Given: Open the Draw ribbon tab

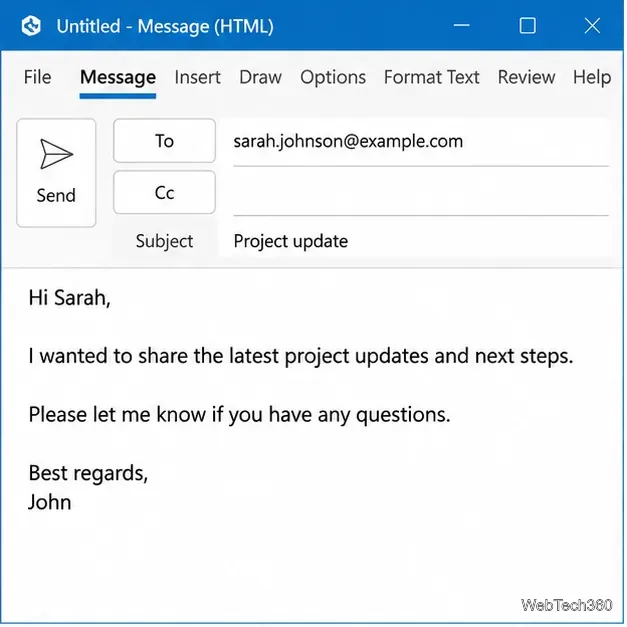Looking at the screenshot, I should (x=260, y=77).
